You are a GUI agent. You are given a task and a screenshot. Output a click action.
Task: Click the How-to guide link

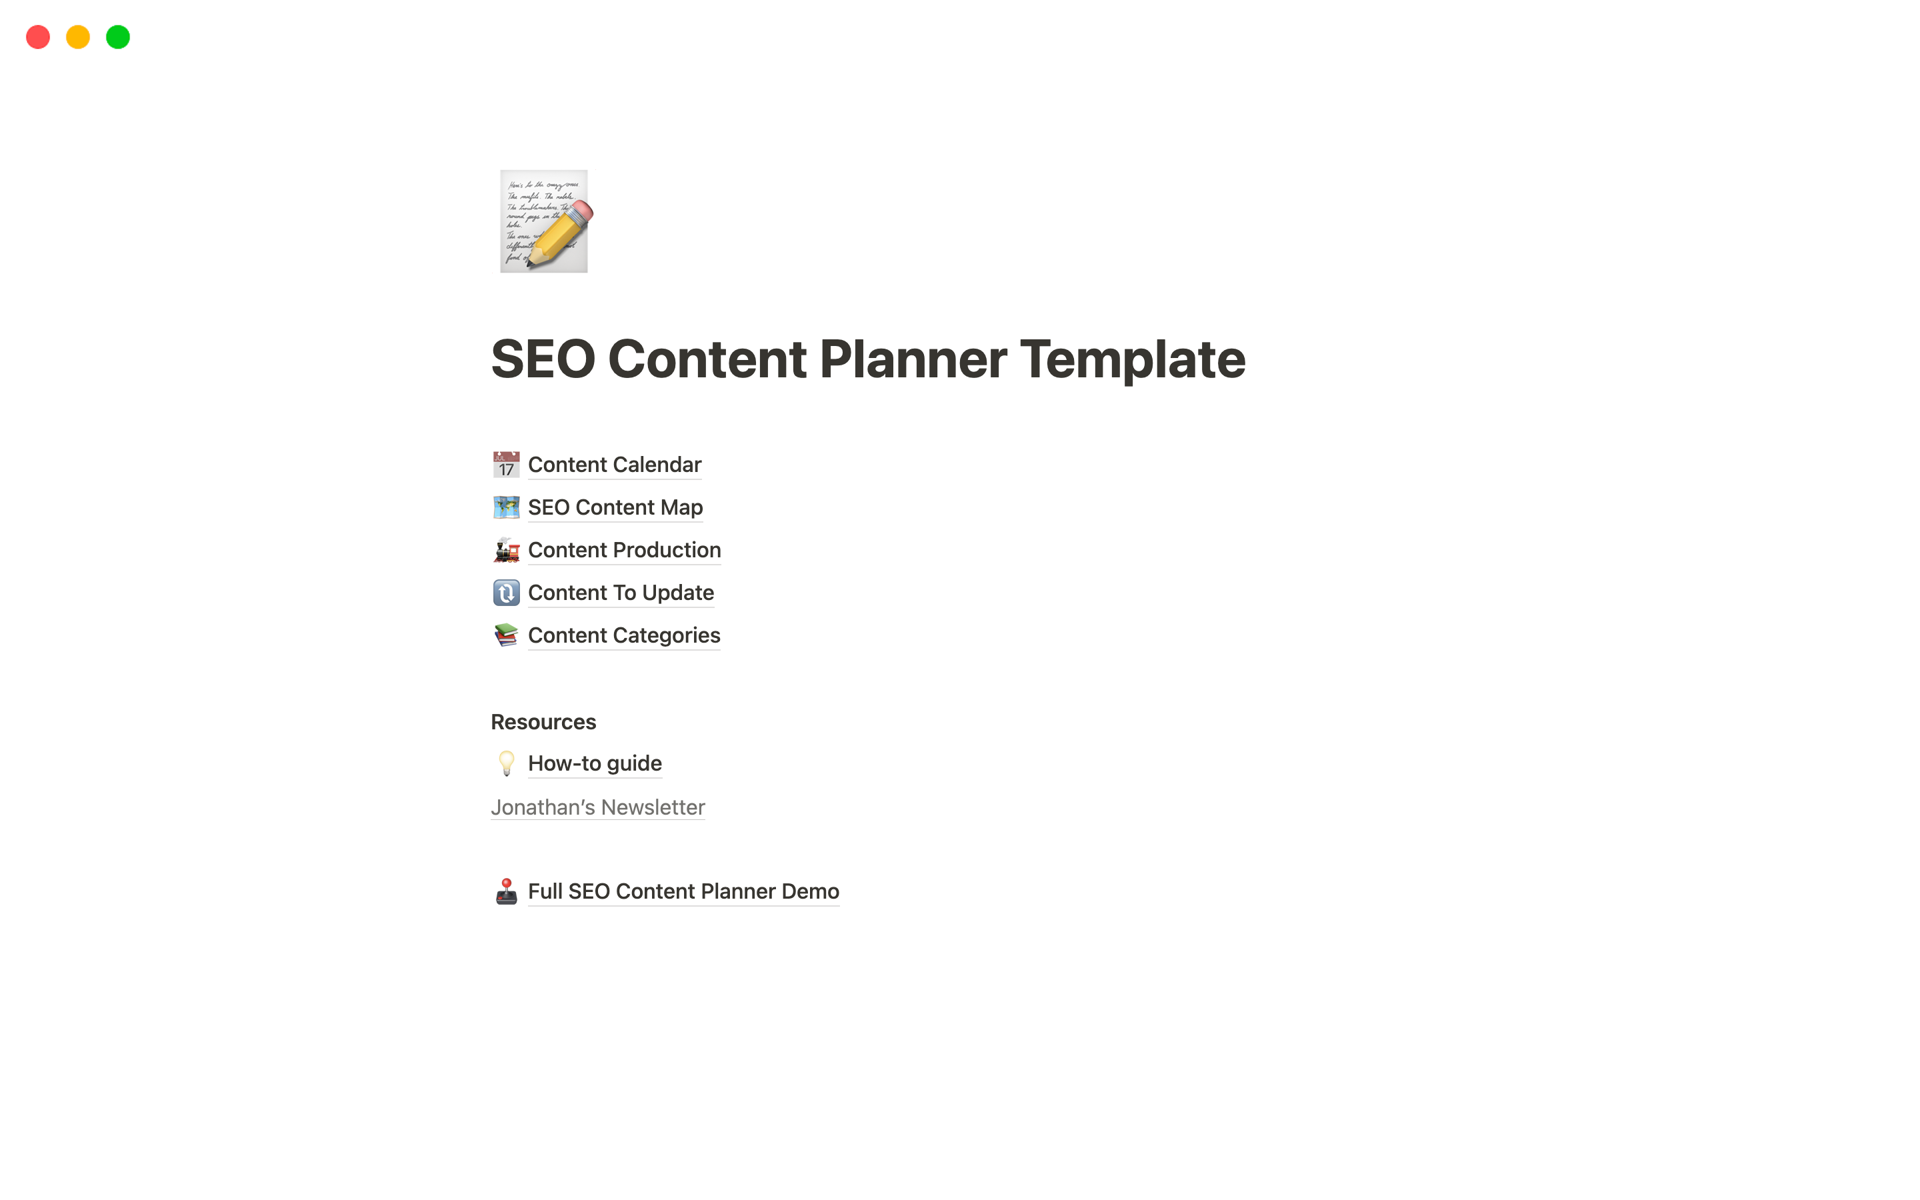pyautogui.click(x=594, y=763)
